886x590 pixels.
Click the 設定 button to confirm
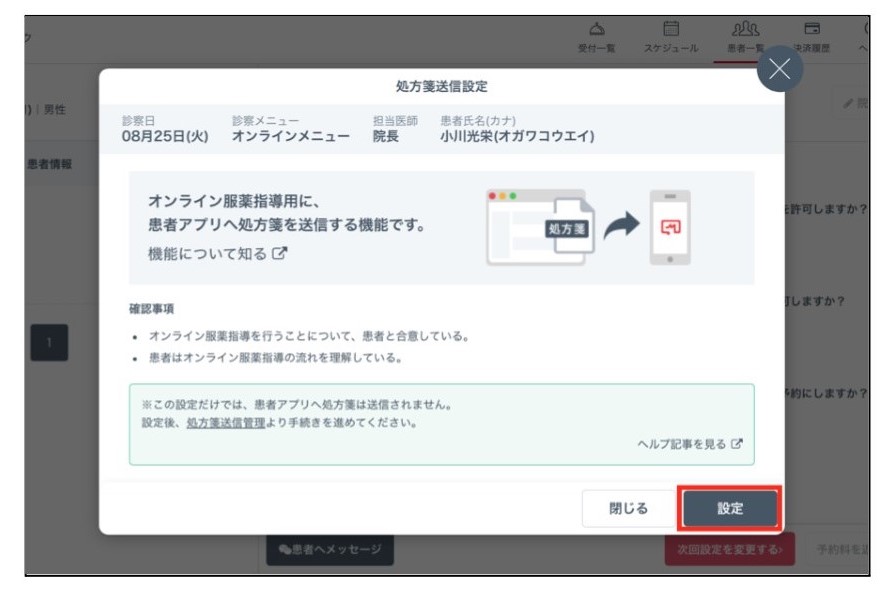coord(729,508)
